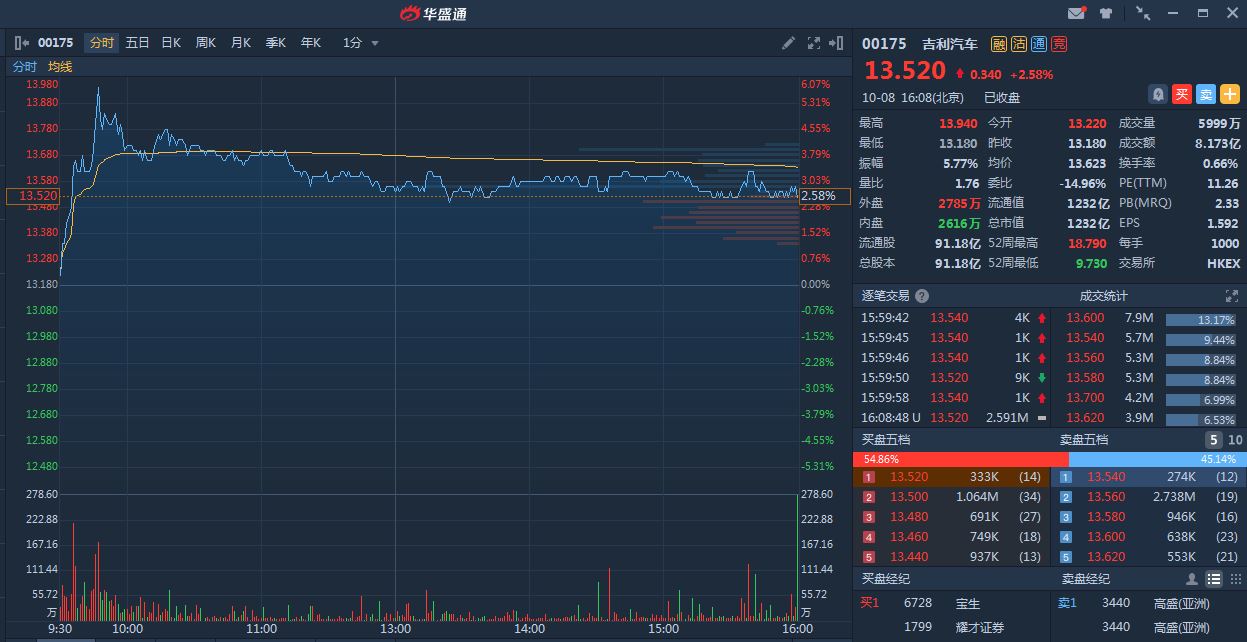
Task: Open the mail messages icon
Action: tap(1076, 13)
